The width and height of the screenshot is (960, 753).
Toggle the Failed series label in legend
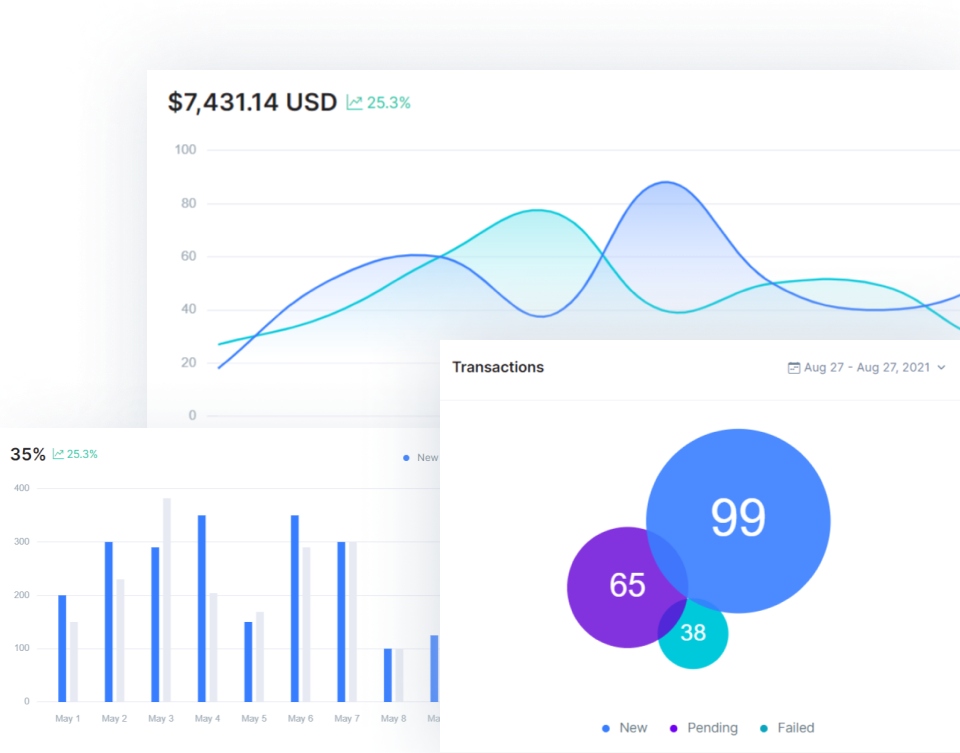[x=796, y=728]
